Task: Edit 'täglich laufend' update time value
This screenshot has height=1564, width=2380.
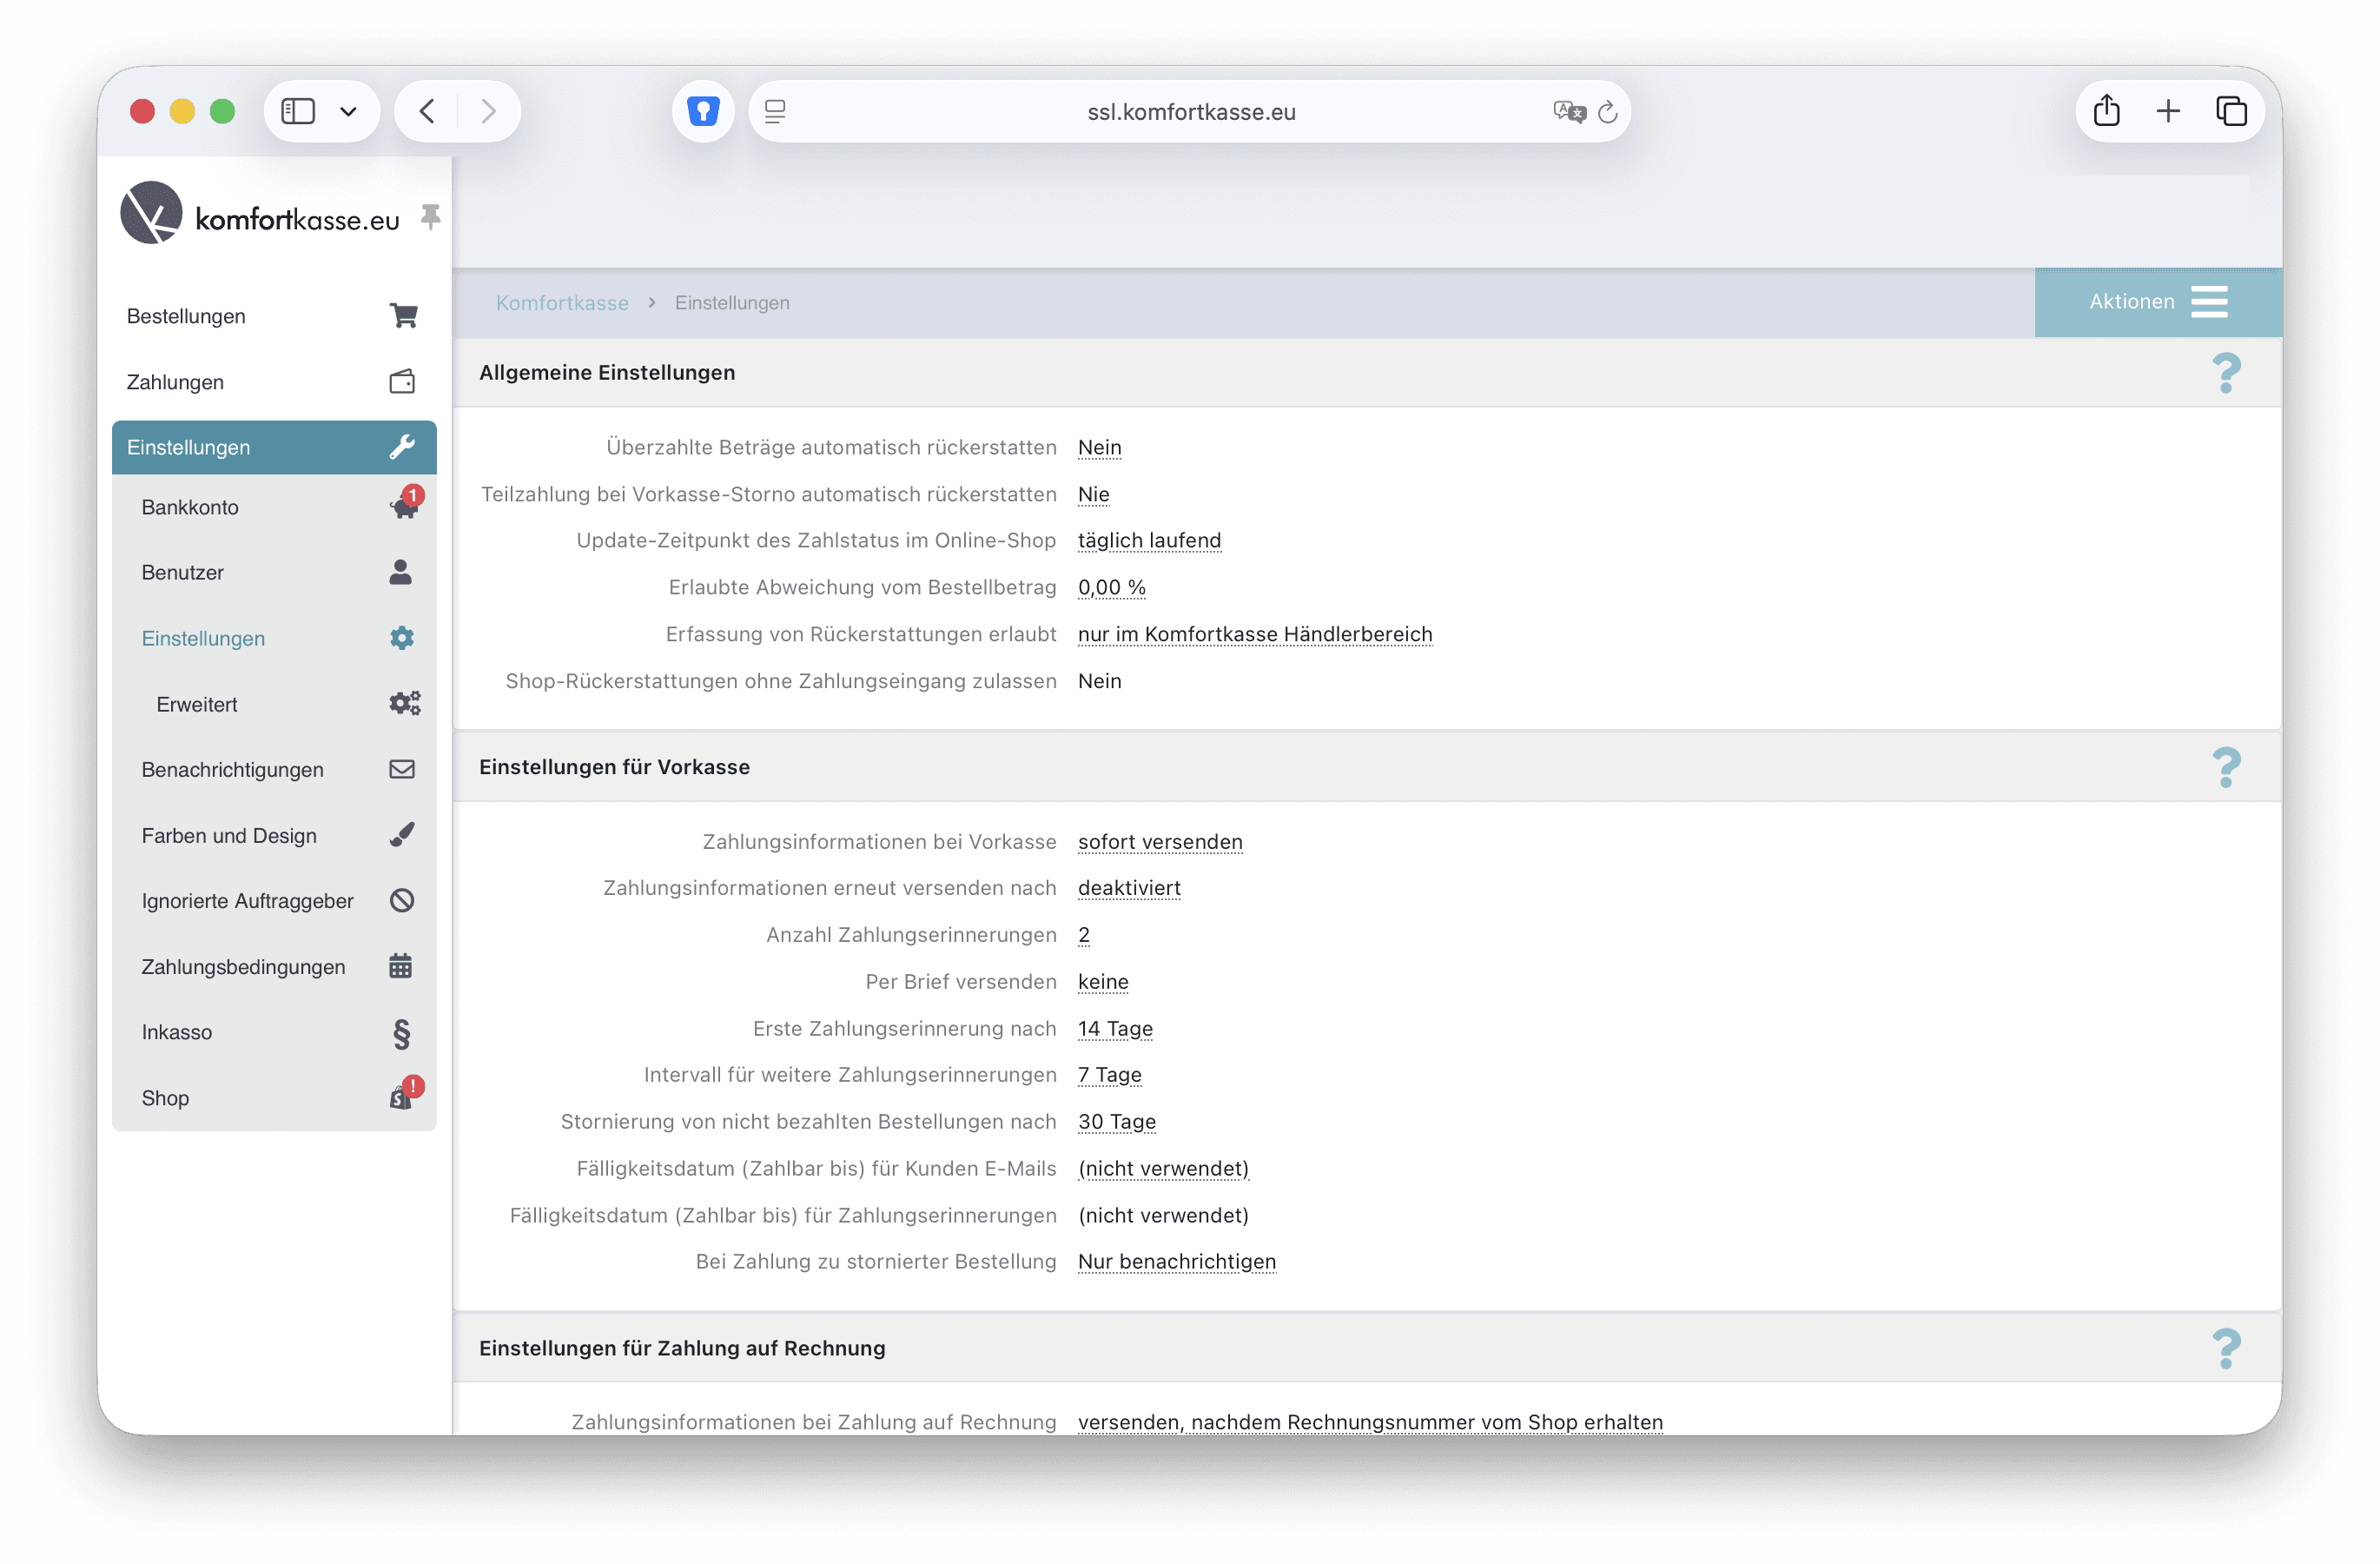Action: pos(1149,540)
